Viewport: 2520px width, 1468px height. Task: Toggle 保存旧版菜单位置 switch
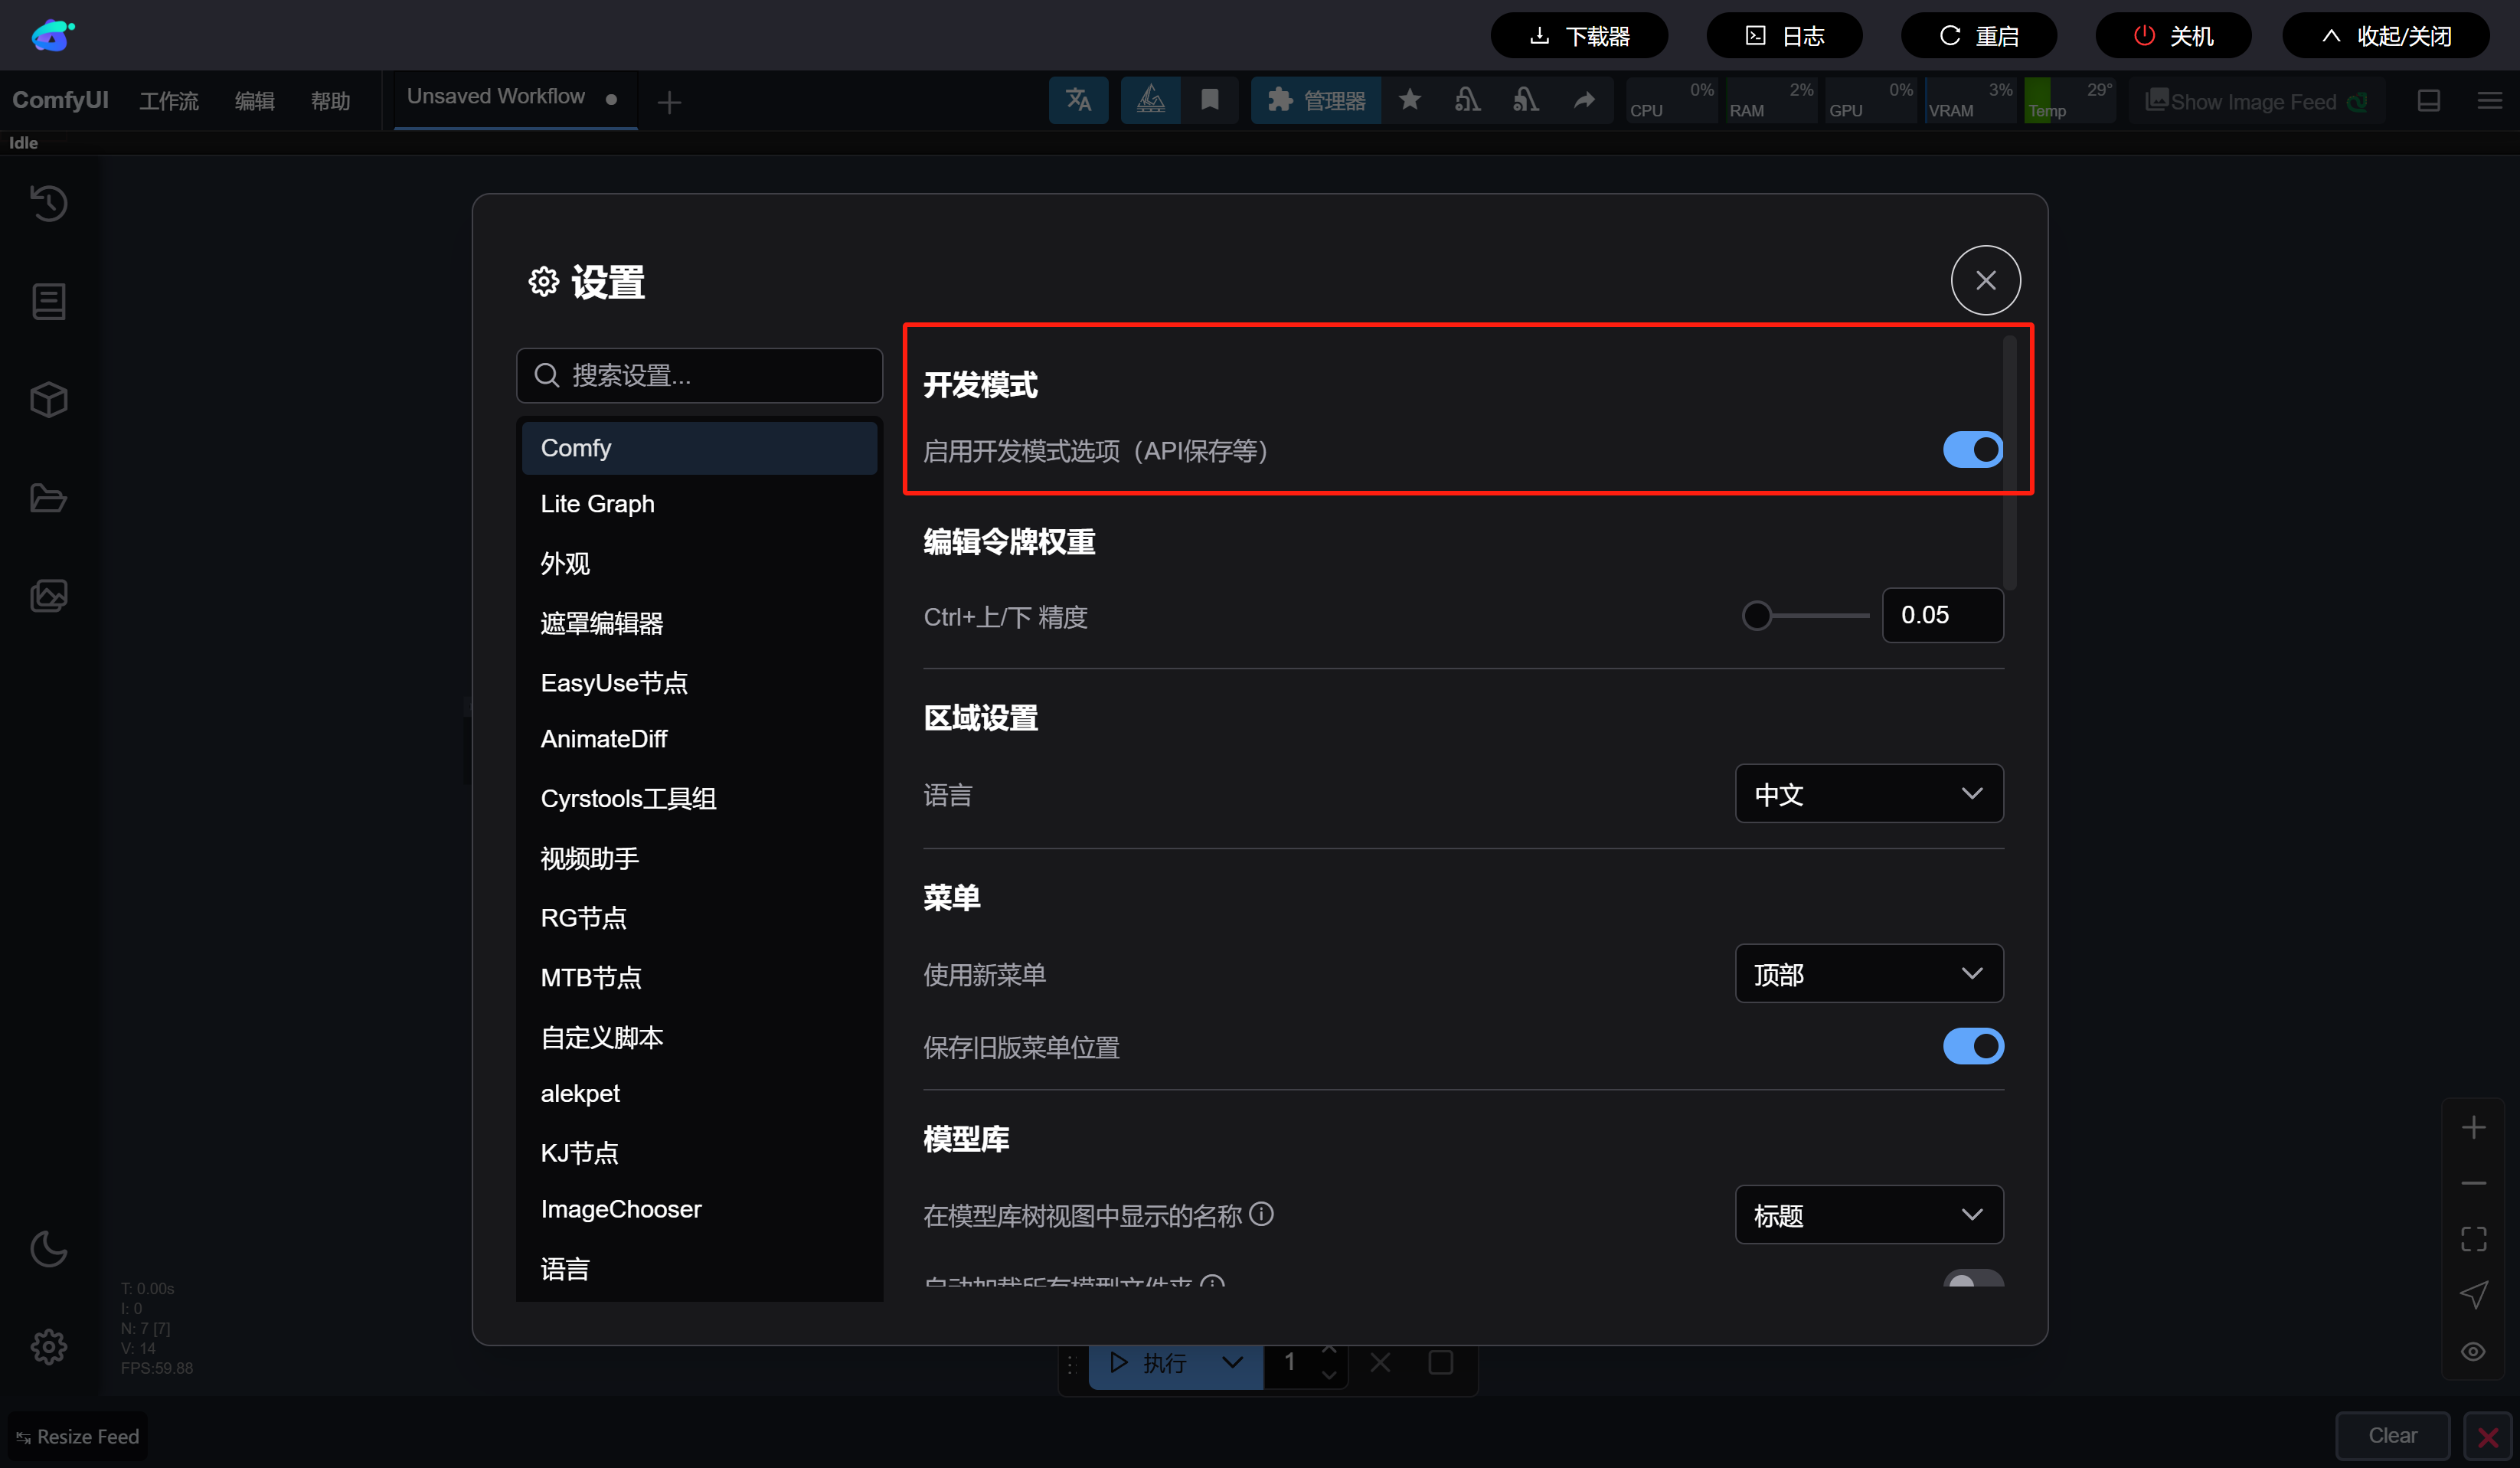click(x=1973, y=1046)
